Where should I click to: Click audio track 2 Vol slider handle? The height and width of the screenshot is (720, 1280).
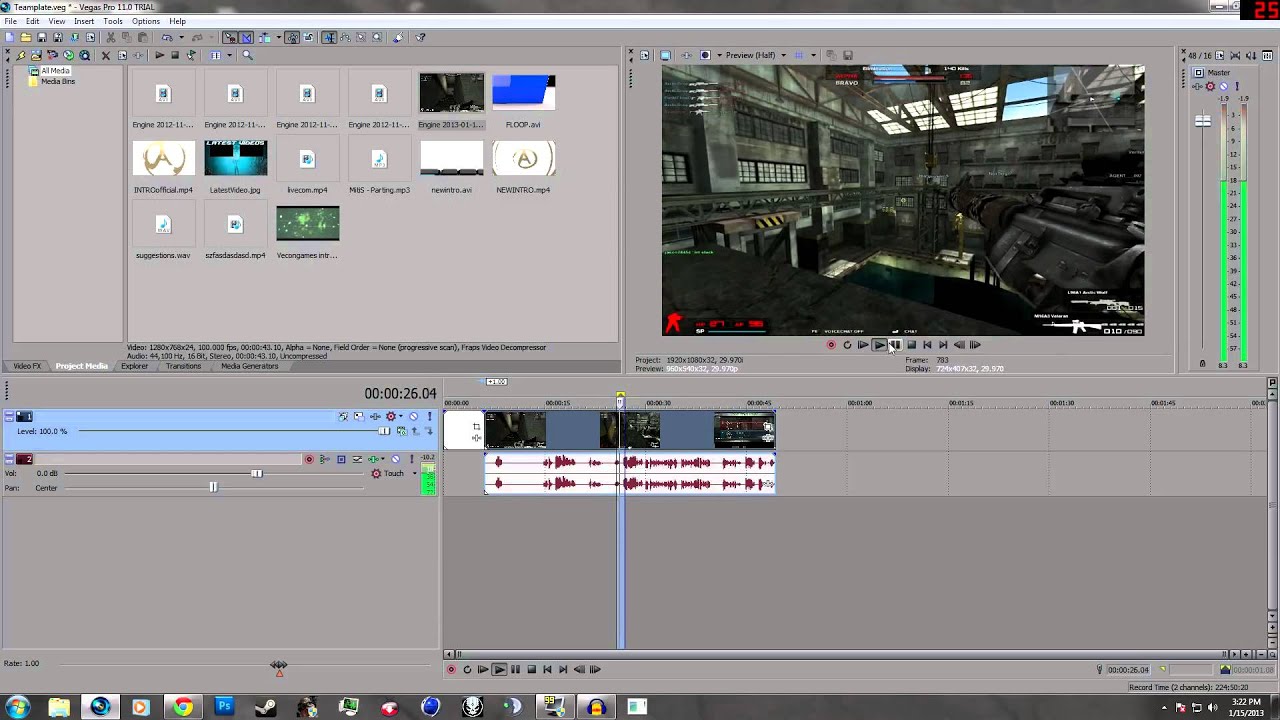[256, 473]
